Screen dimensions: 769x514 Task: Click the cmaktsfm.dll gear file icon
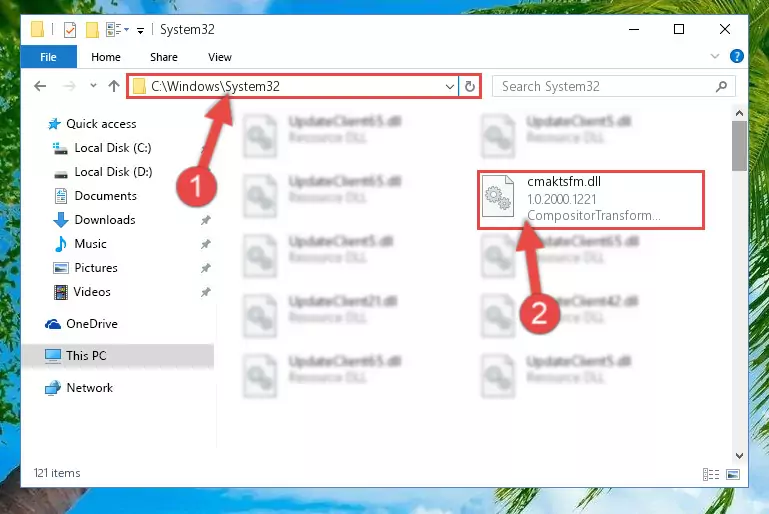[x=498, y=196]
